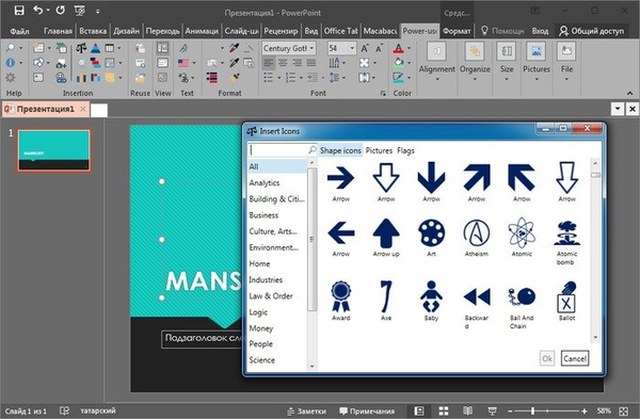Select the Art palette icon
The width and height of the screenshot is (640, 419).
[431, 234]
